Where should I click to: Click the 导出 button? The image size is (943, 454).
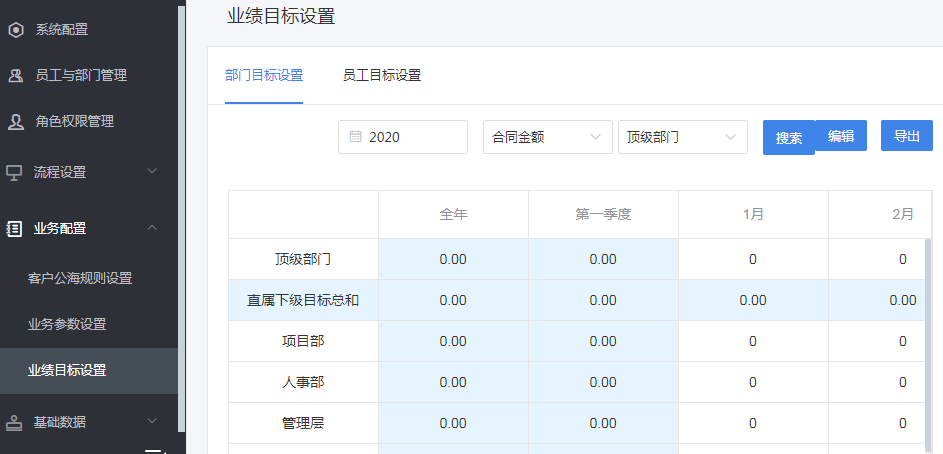pyautogui.click(x=907, y=136)
